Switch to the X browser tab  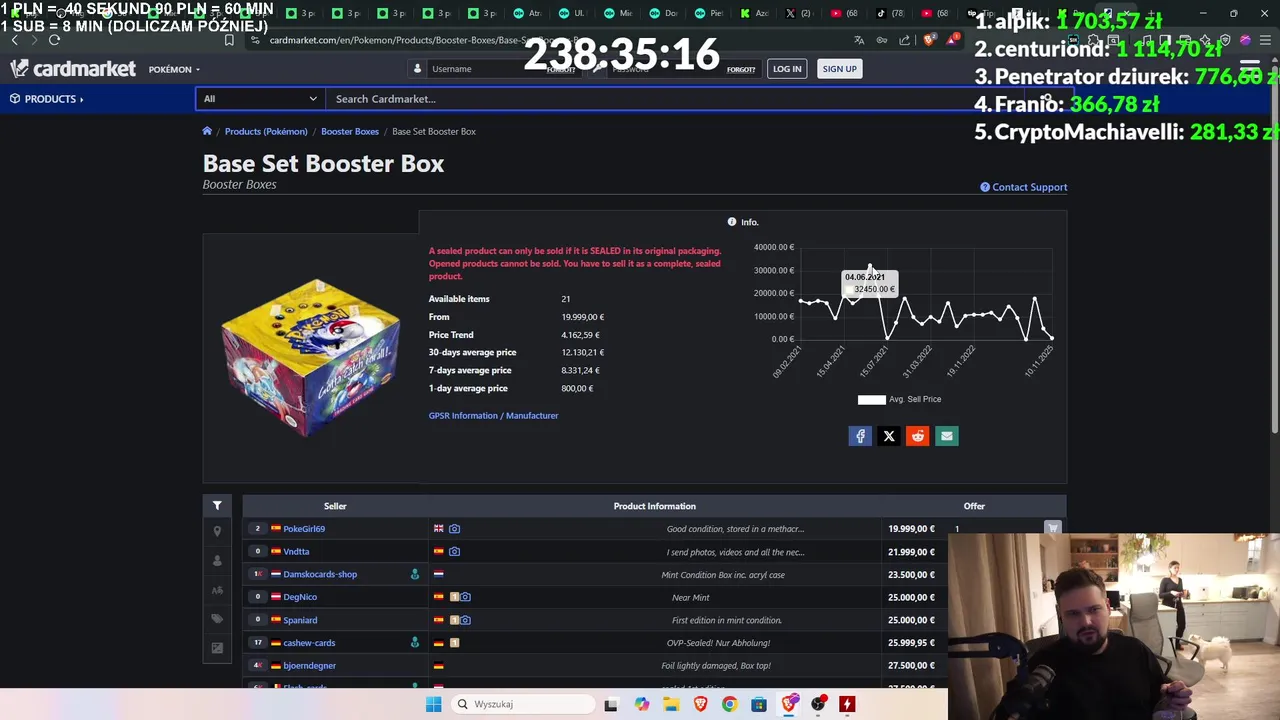(x=797, y=14)
